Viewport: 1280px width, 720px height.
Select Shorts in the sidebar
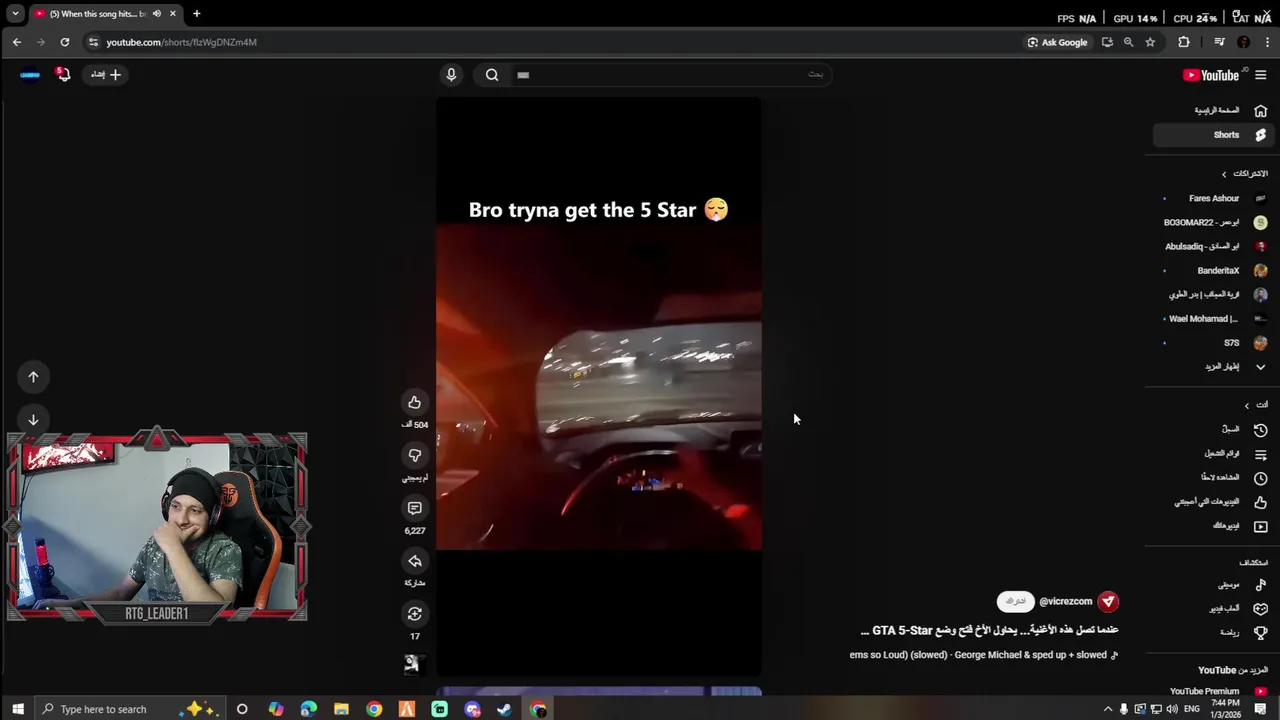pos(1211,135)
